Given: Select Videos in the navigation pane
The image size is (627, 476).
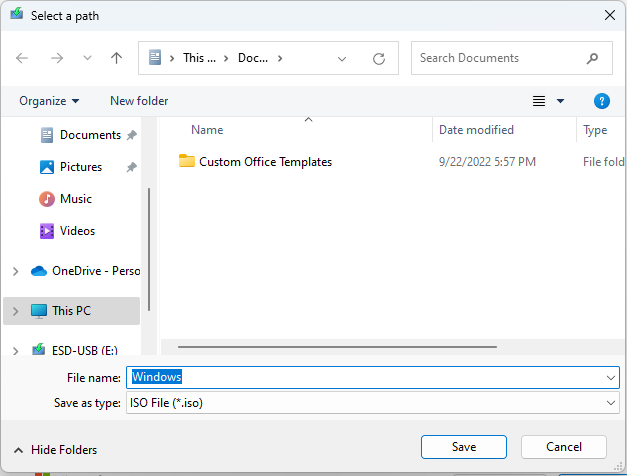Looking at the screenshot, I should point(77,231).
